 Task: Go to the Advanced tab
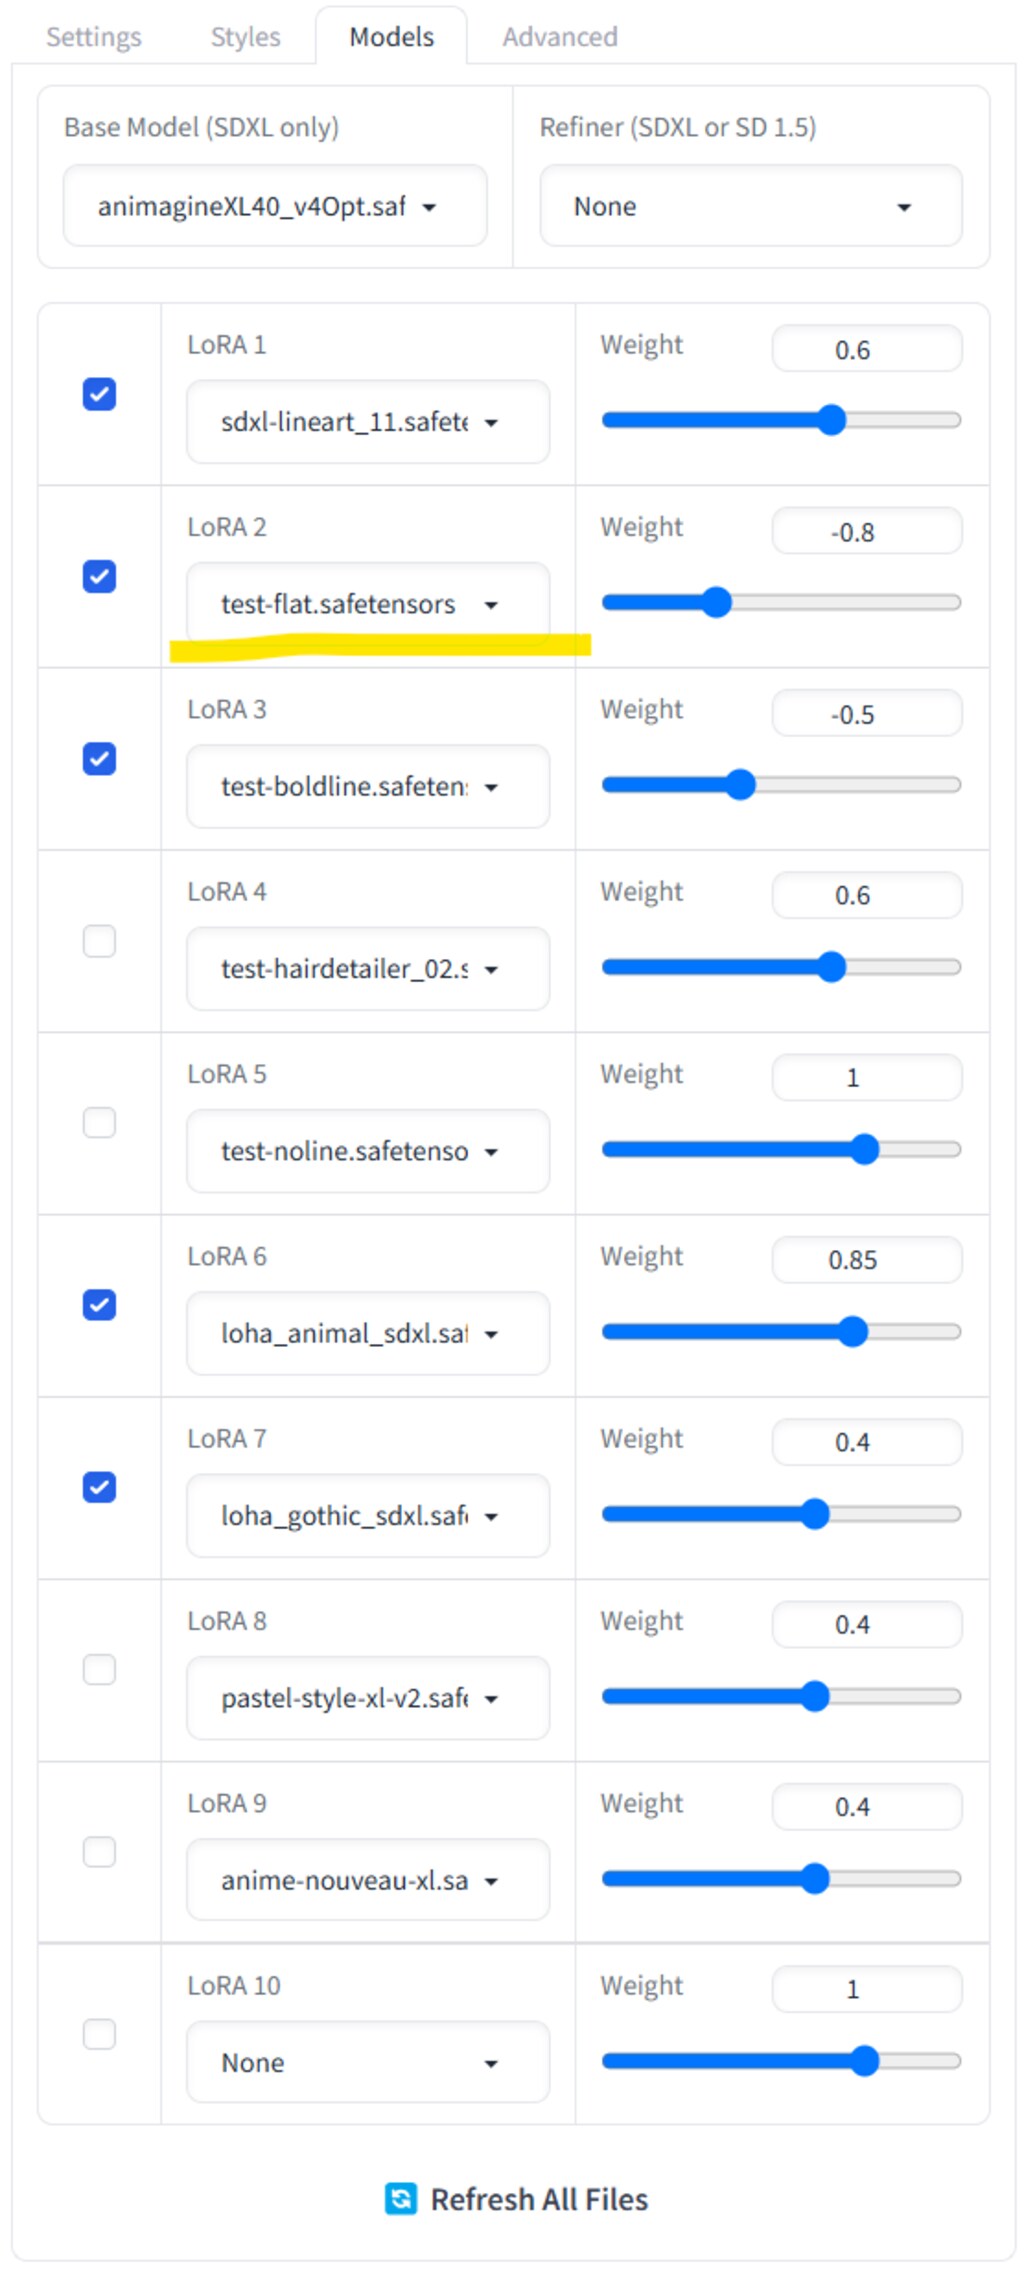pos(559,37)
